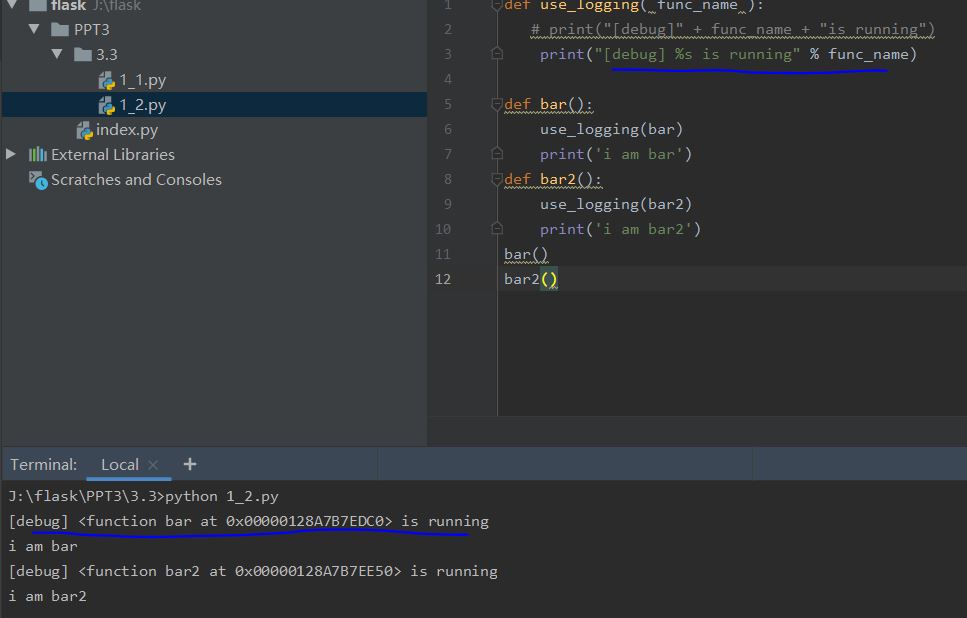Open index.py in the project tree

[127, 130]
